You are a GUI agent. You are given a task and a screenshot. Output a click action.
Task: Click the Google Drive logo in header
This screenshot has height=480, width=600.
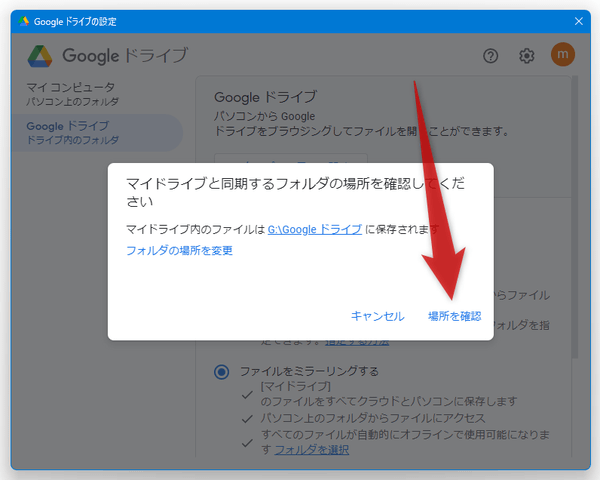tap(40, 56)
